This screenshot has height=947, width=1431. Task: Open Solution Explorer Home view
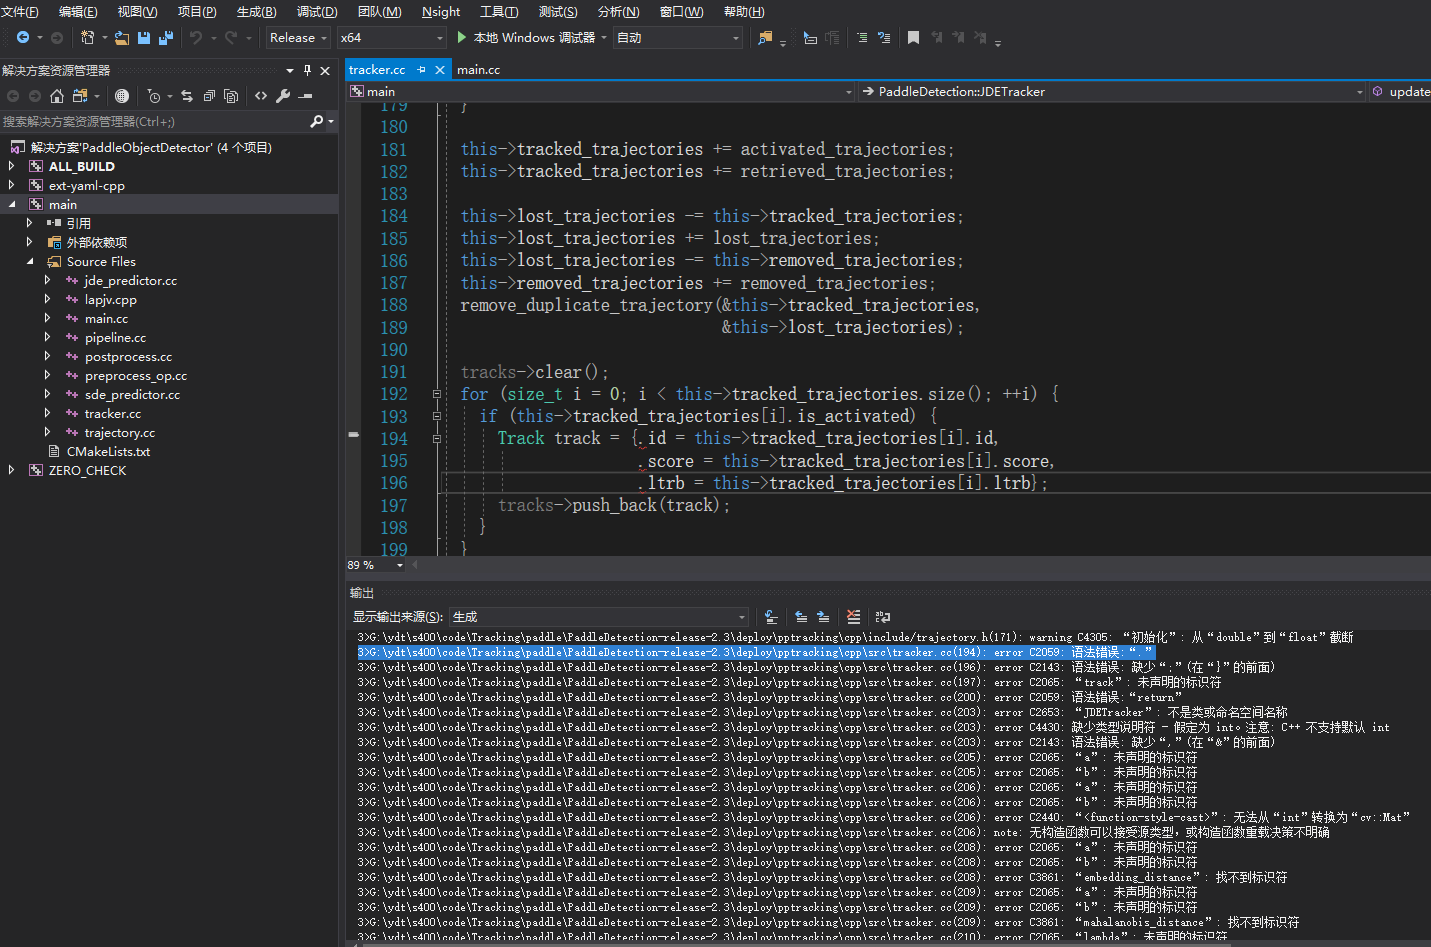coord(57,96)
